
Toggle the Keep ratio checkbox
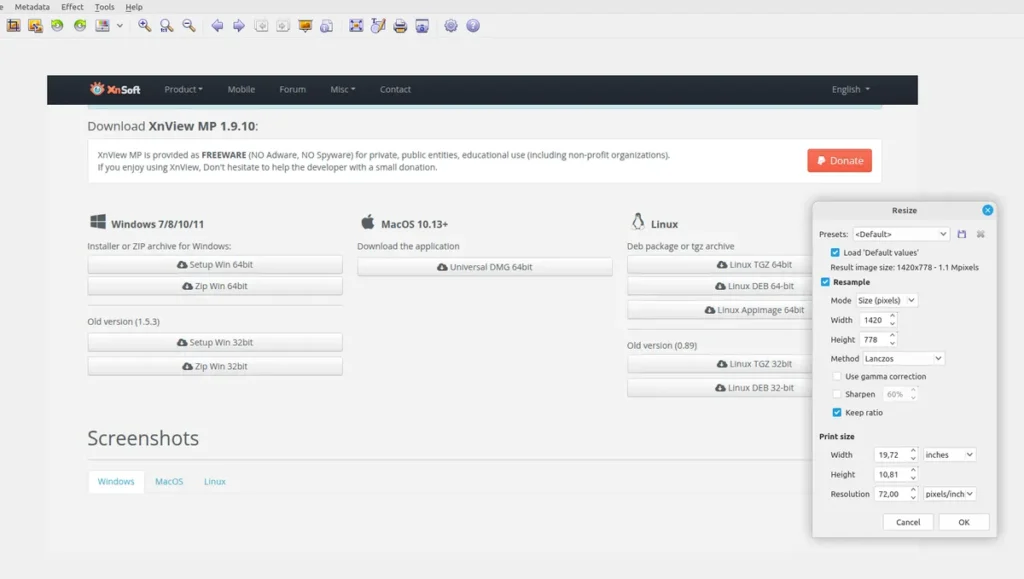[x=837, y=412]
